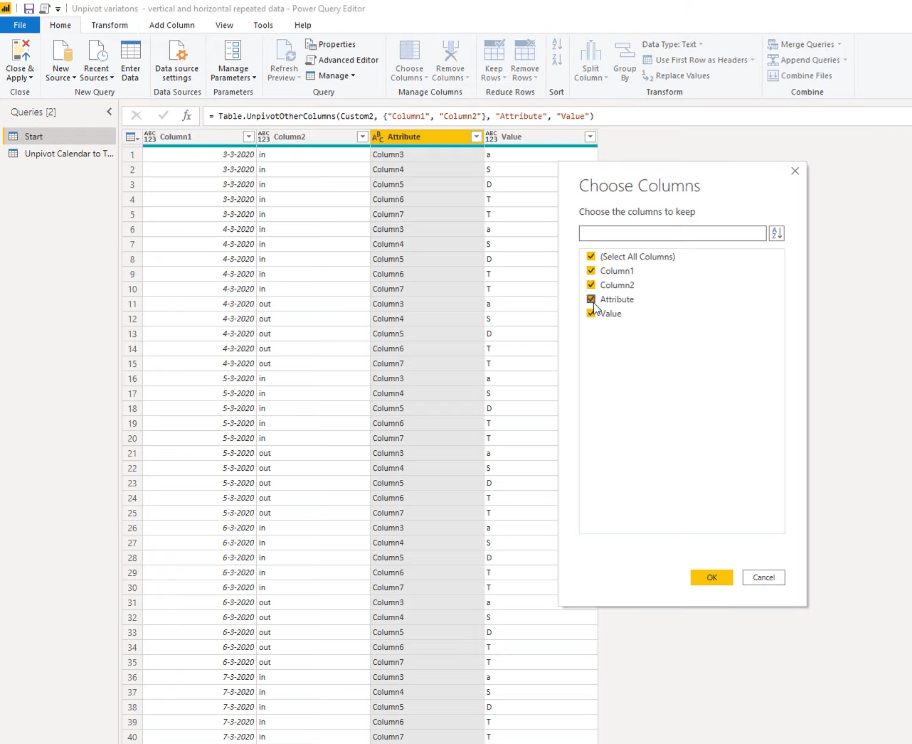Open the Advanced Editor

pos(342,60)
